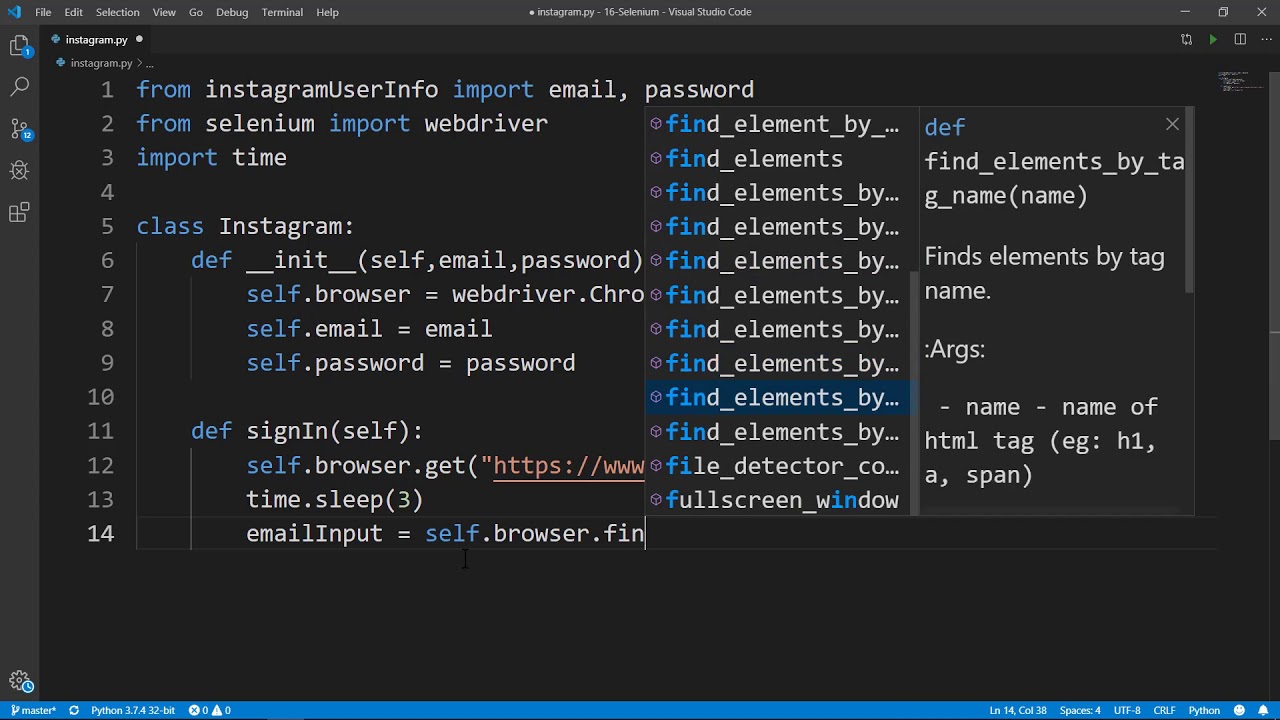1280x720 pixels.
Task: Open Source Control view with badge 12
Action: [20, 129]
